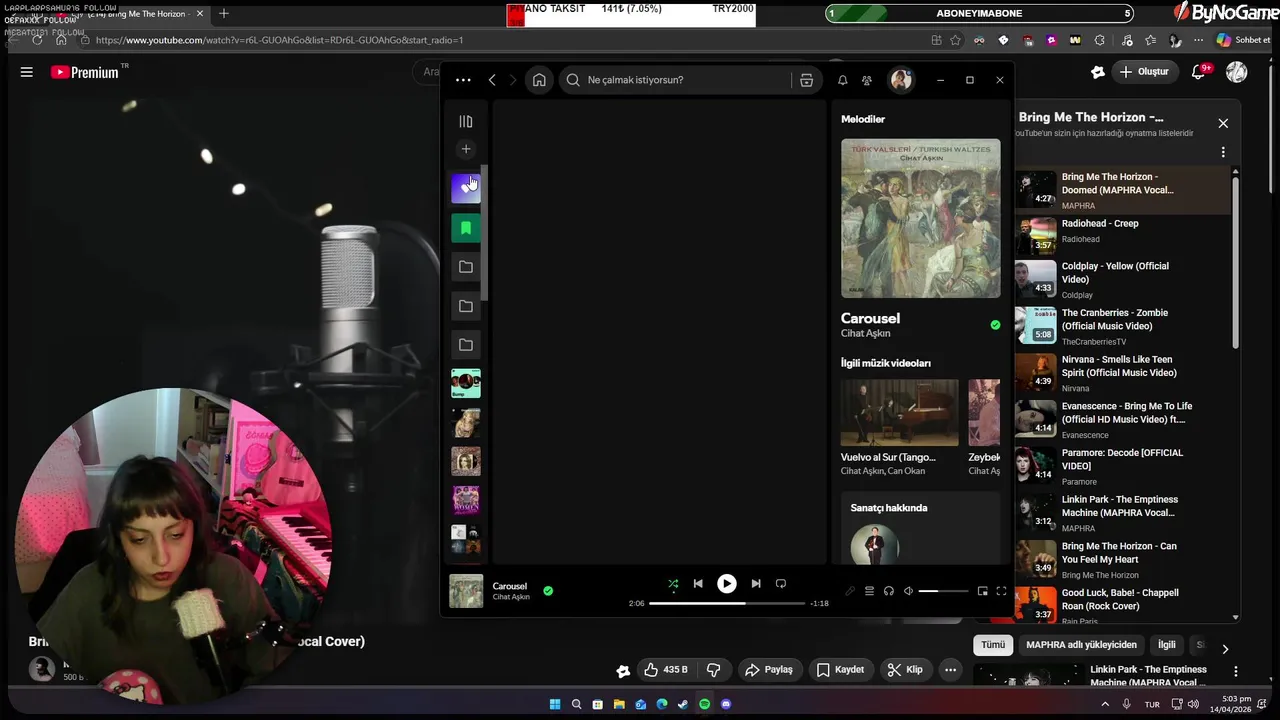The width and height of the screenshot is (1280, 720).
Task: Click Paylaş share button
Action: coord(768,670)
